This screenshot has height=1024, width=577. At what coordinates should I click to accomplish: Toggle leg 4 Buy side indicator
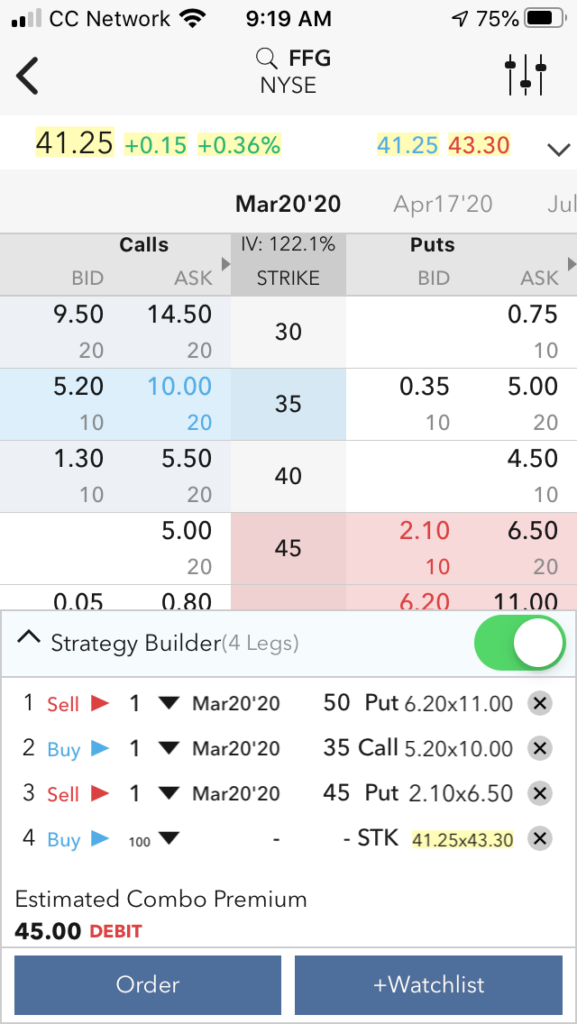[x=99, y=839]
